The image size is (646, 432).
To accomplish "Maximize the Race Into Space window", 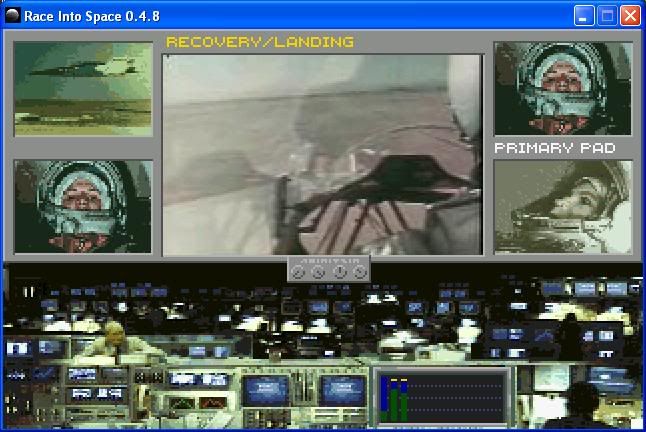I will coord(607,16).
